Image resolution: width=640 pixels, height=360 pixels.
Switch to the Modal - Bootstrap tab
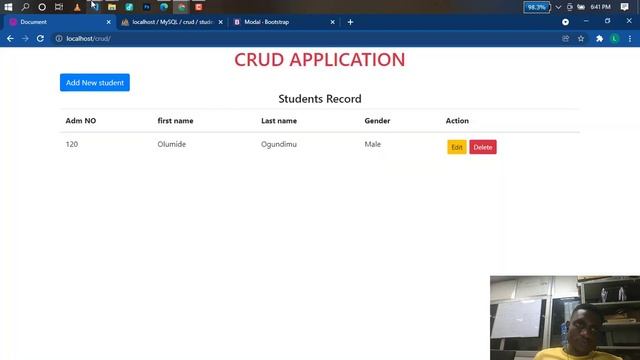click(284, 22)
